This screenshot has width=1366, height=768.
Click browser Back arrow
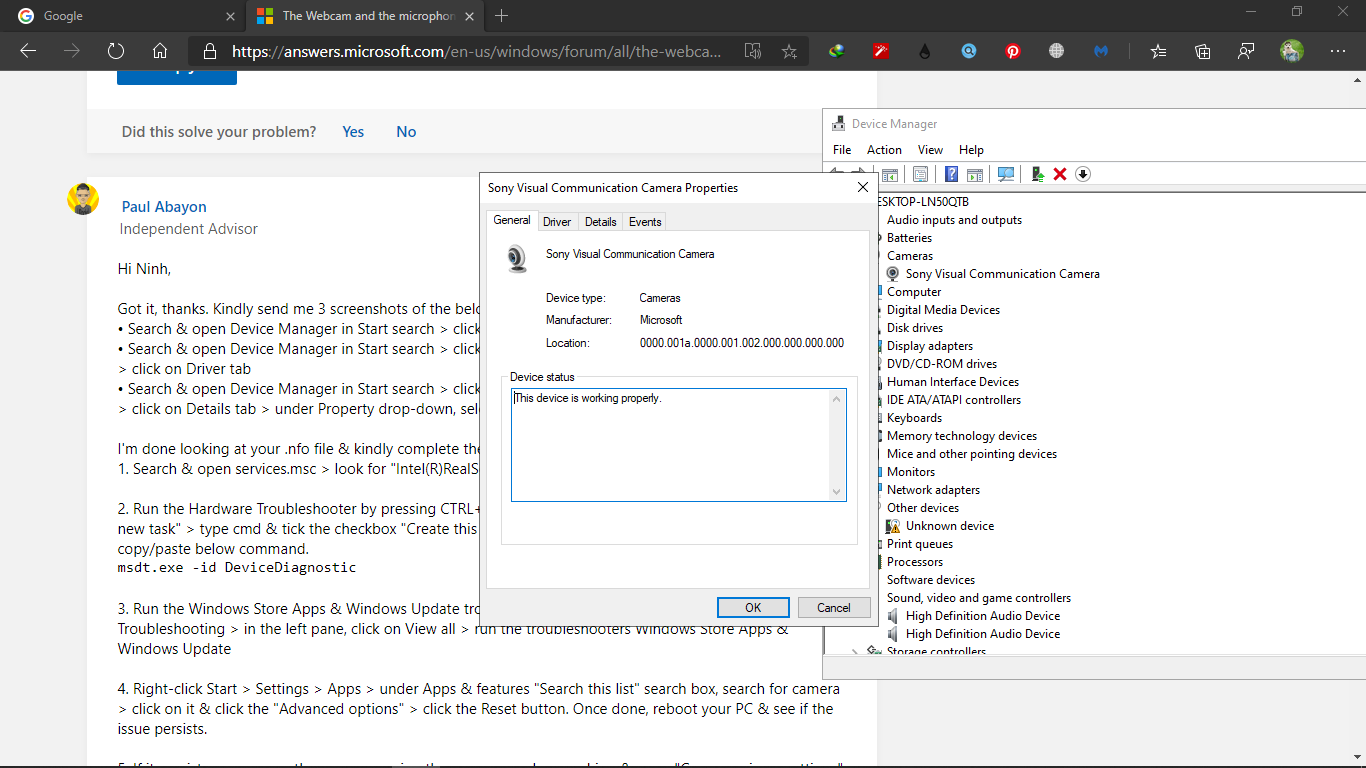pyautogui.click(x=28, y=51)
